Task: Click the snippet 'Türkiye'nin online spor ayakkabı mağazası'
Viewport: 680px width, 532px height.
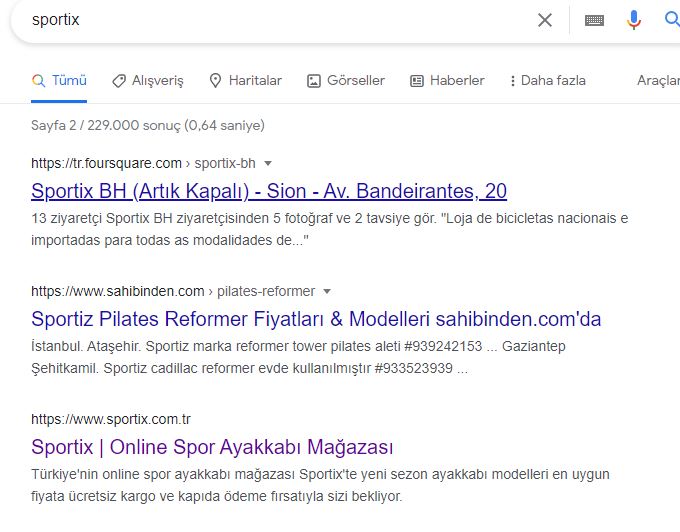Action: (x=320, y=485)
